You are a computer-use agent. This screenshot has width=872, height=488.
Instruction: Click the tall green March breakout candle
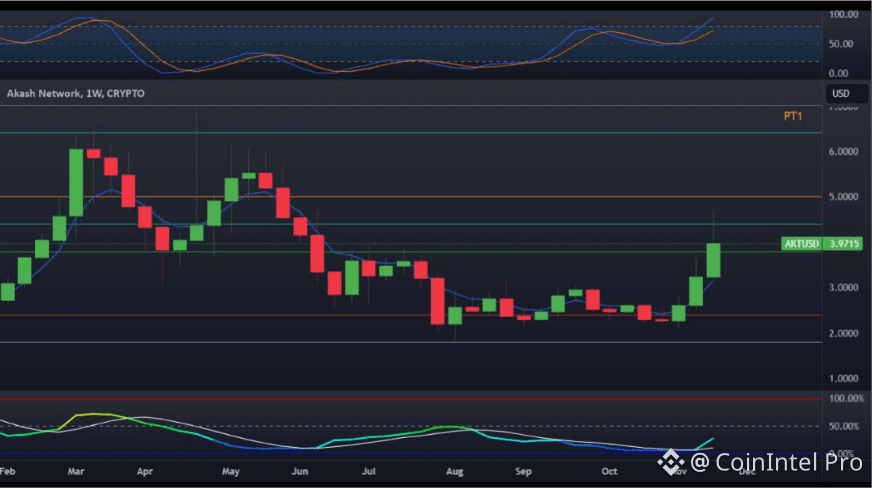[x=76, y=182]
